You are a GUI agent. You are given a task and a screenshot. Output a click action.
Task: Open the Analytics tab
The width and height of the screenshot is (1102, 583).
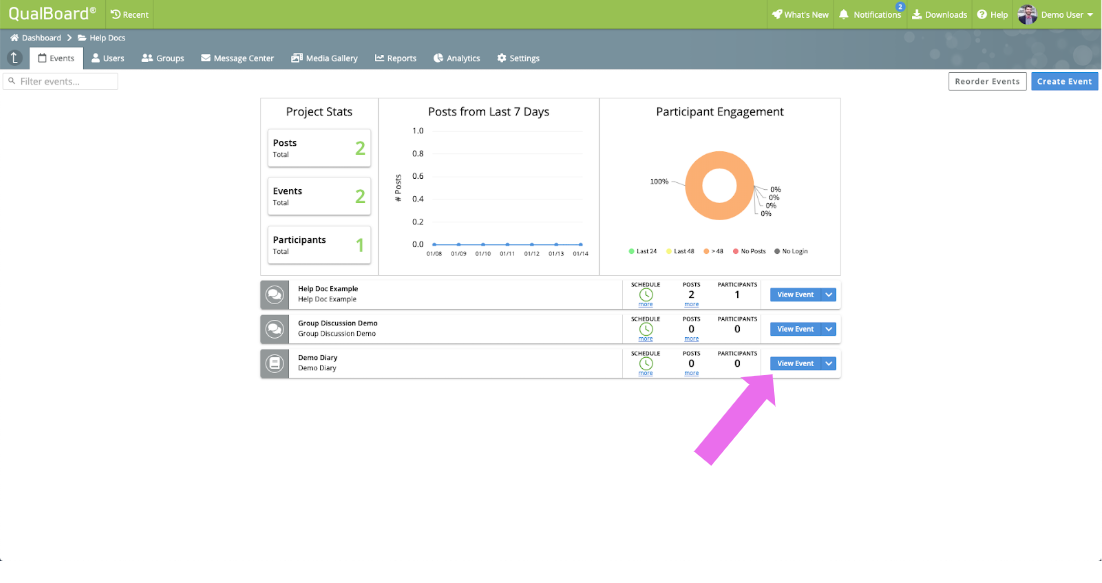[x=457, y=58]
